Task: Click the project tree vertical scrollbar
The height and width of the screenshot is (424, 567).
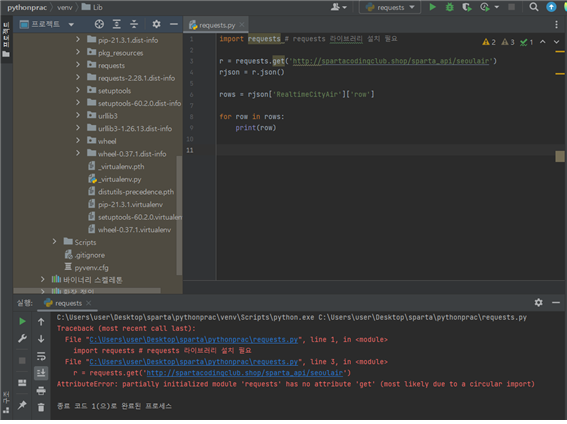Action: [179, 215]
